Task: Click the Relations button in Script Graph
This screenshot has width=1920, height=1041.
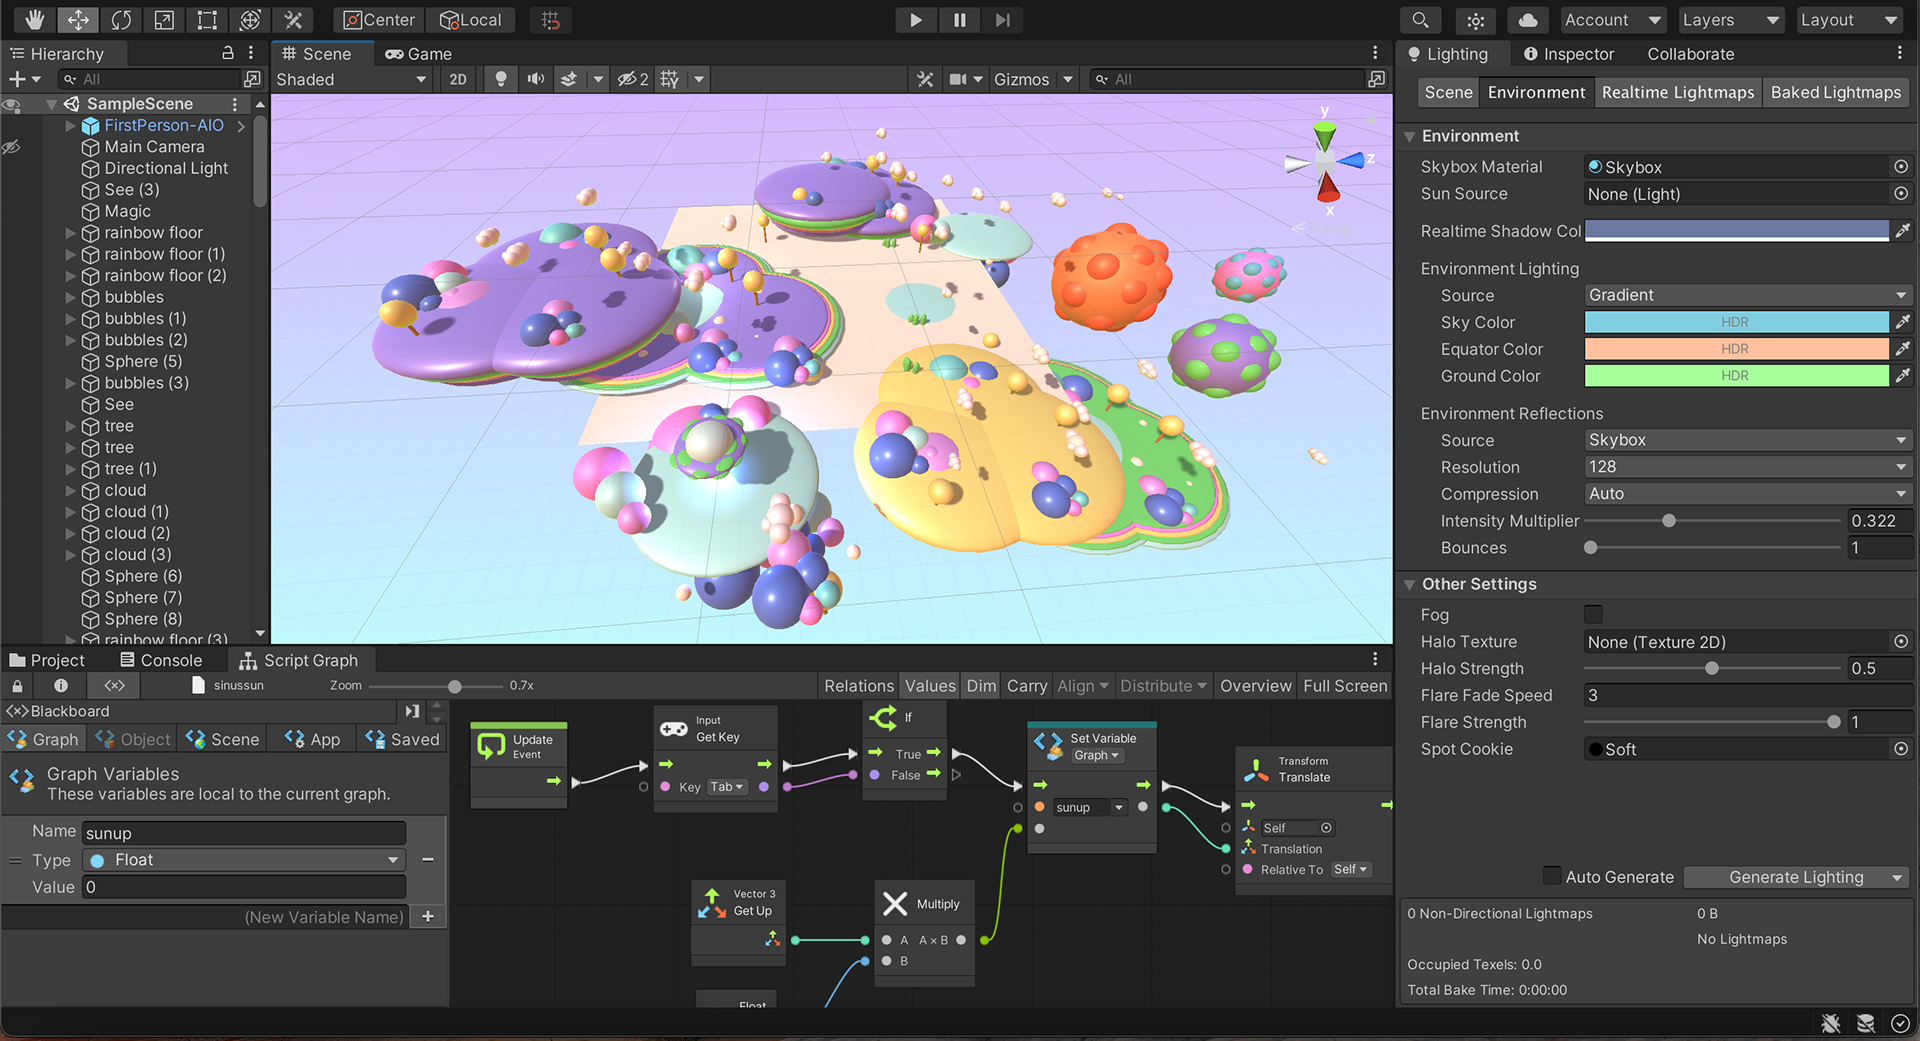Action: tap(859, 686)
